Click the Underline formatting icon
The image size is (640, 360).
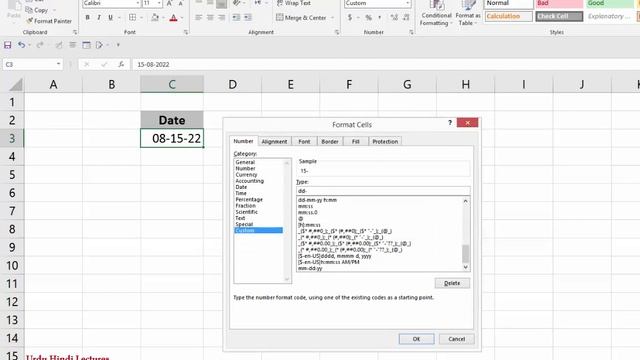[110, 18]
